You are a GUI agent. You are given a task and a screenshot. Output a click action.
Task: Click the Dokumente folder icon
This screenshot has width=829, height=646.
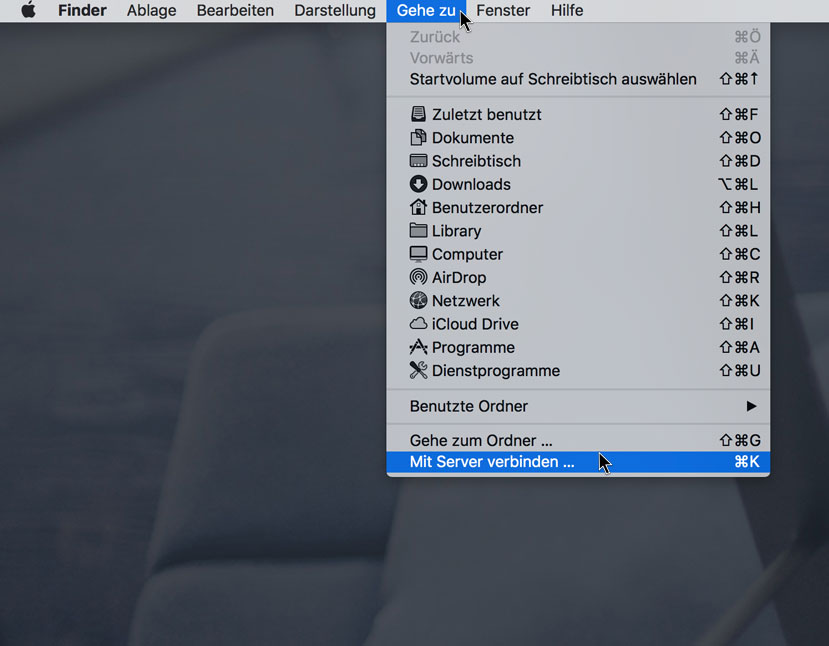coord(418,137)
